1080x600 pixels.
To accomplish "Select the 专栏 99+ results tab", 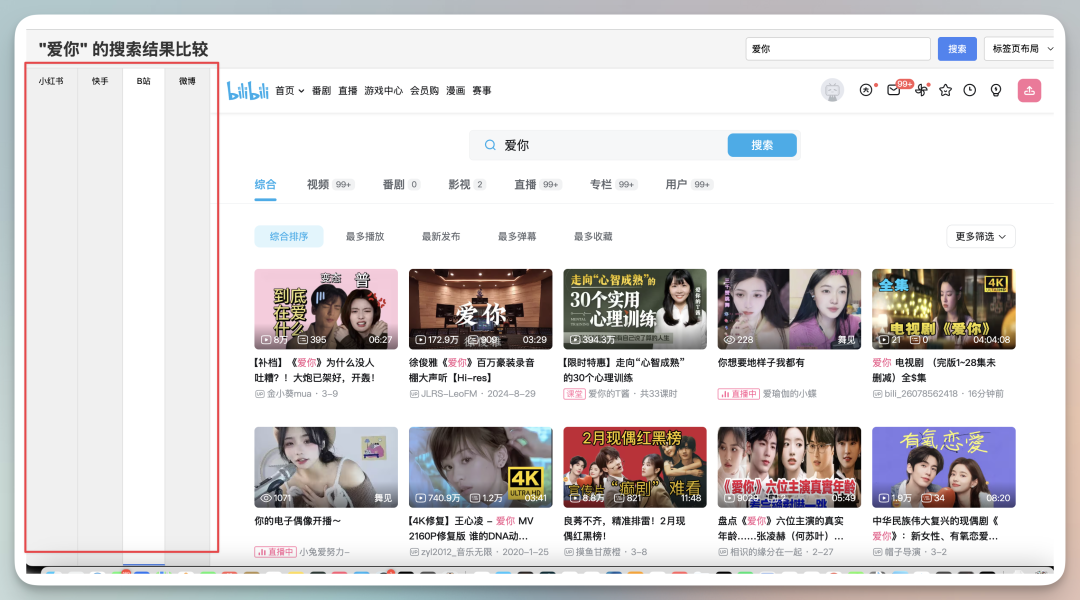I will [614, 185].
